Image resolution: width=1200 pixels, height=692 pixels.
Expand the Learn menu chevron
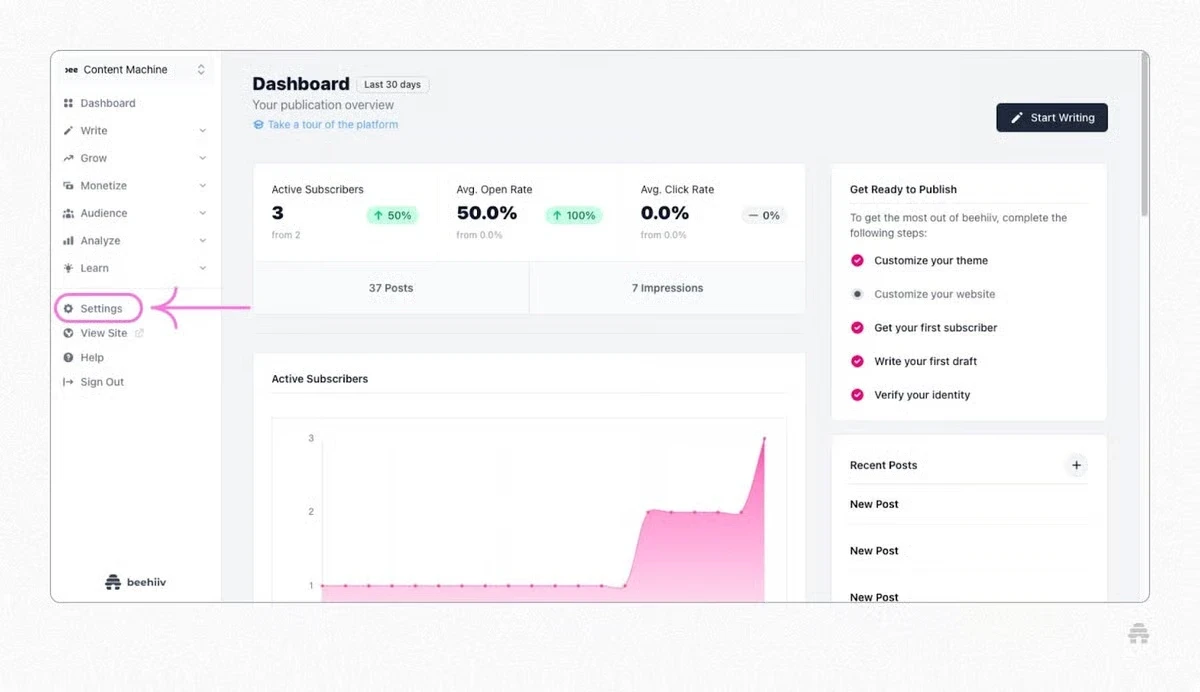point(202,268)
